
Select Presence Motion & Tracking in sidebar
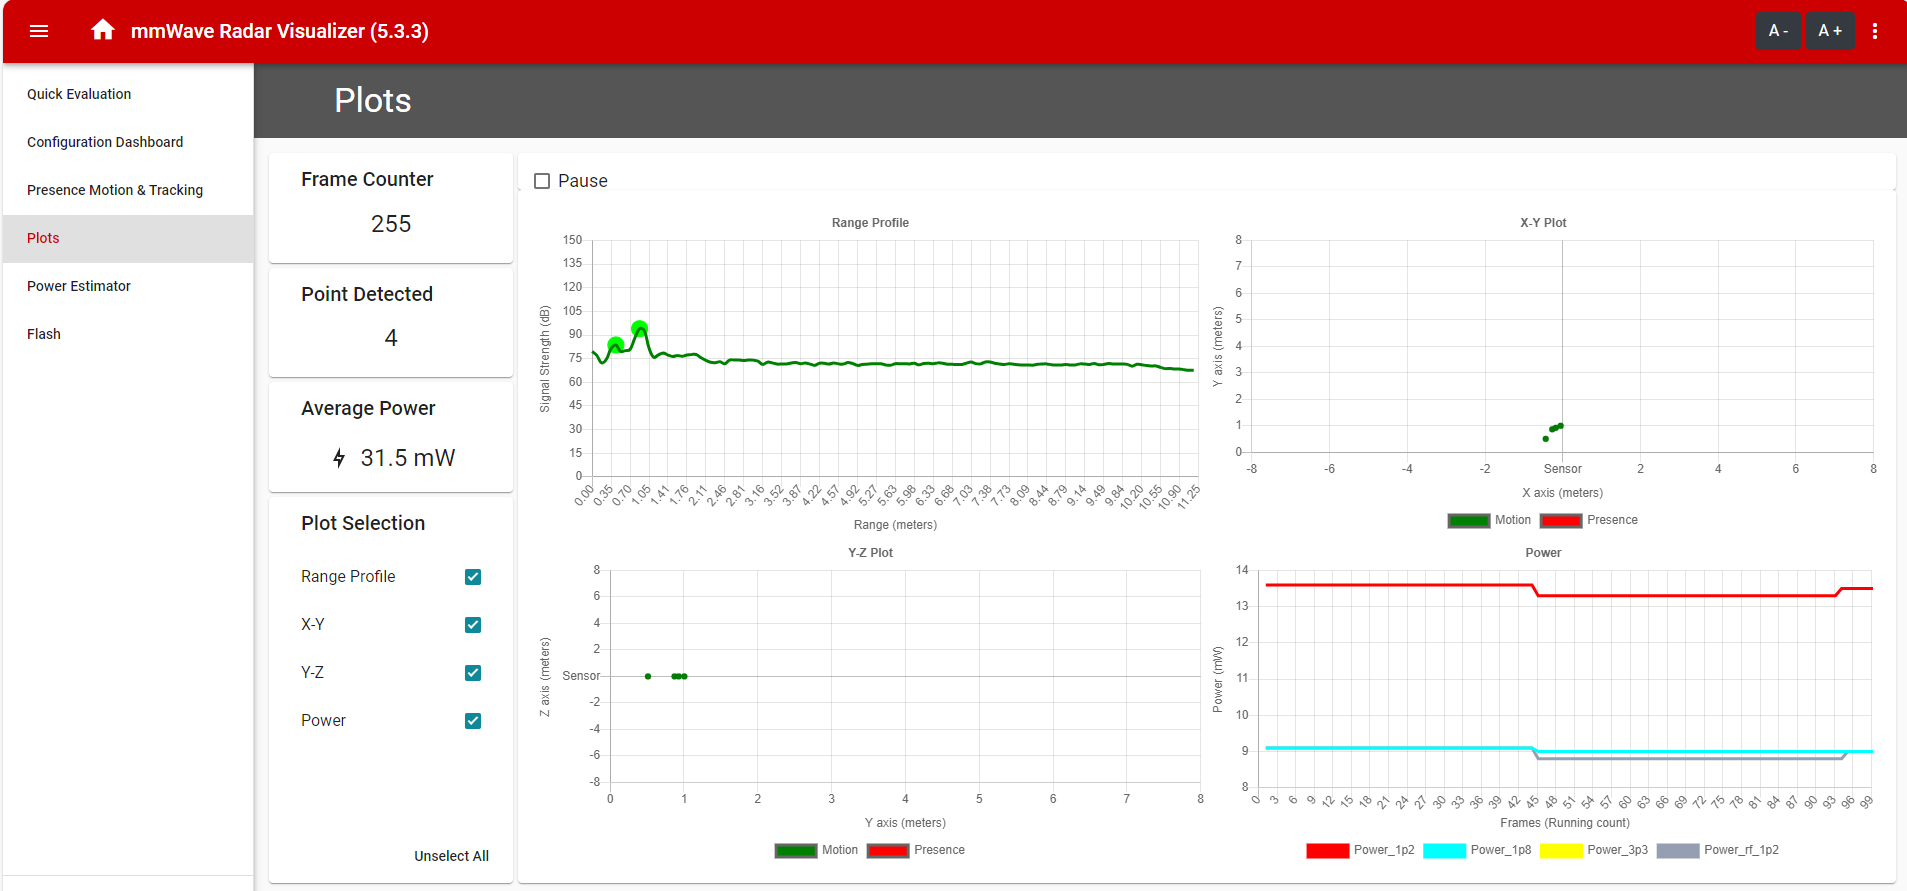pyautogui.click(x=115, y=190)
